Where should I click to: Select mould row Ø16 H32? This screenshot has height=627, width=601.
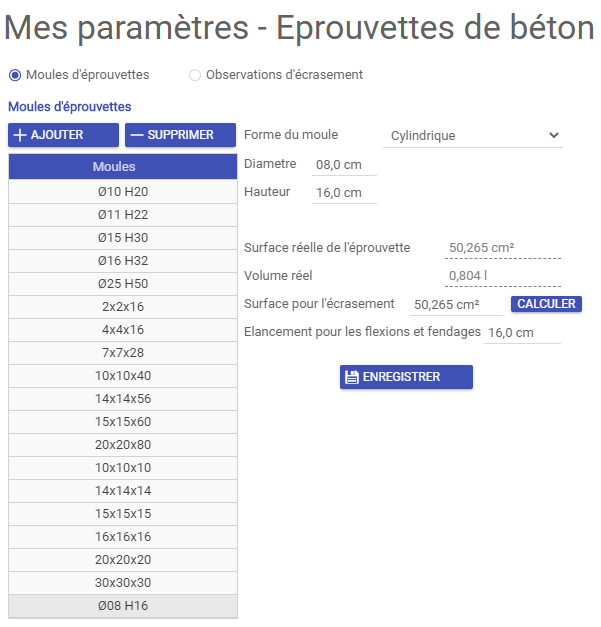pos(123,261)
